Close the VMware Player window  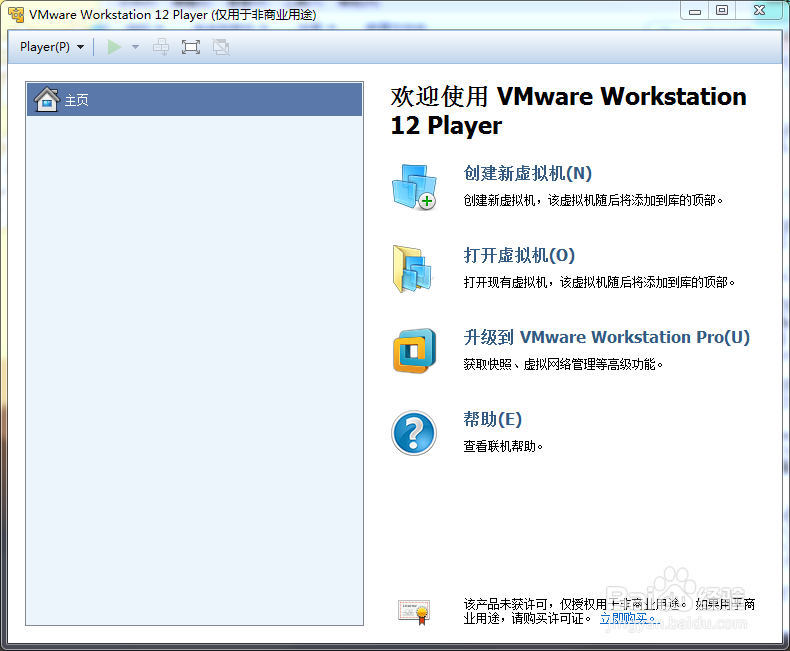click(x=759, y=11)
